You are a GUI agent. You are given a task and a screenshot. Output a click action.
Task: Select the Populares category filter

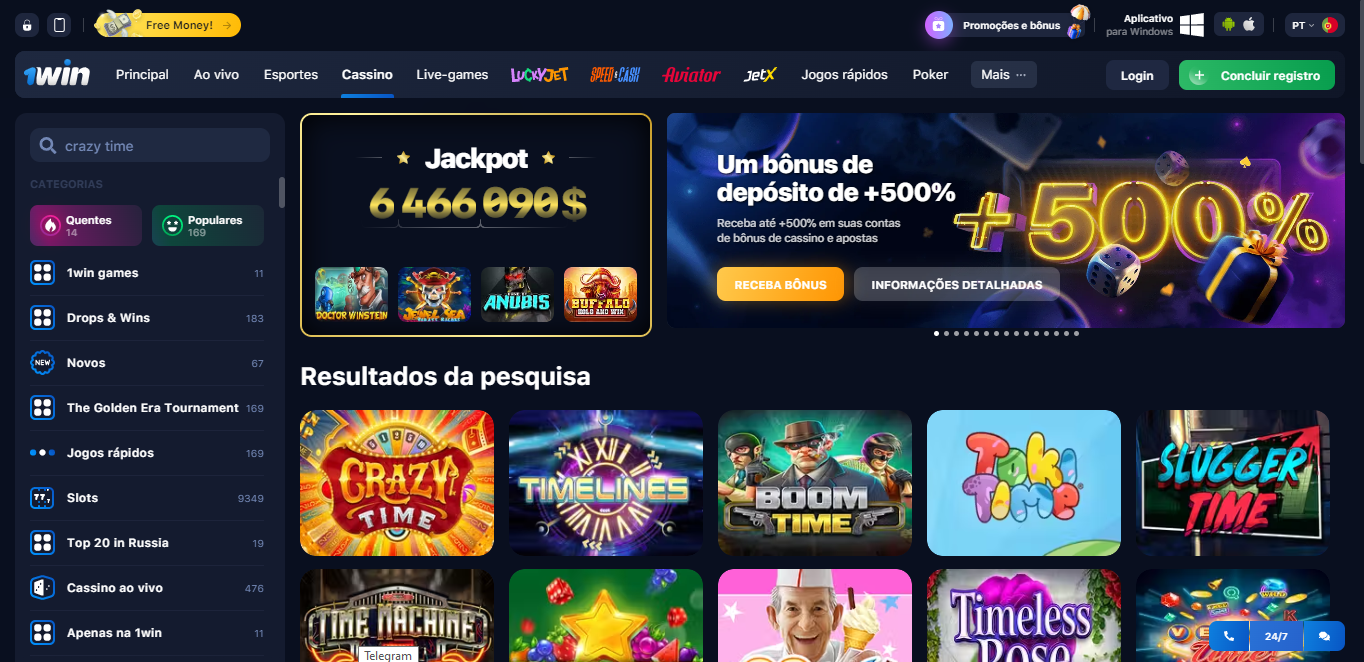coord(208,225)
